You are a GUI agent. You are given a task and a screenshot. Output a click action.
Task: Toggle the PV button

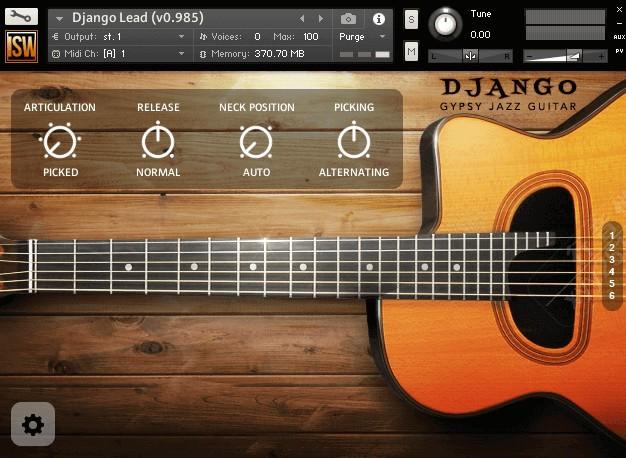click(x=619, y=51)
